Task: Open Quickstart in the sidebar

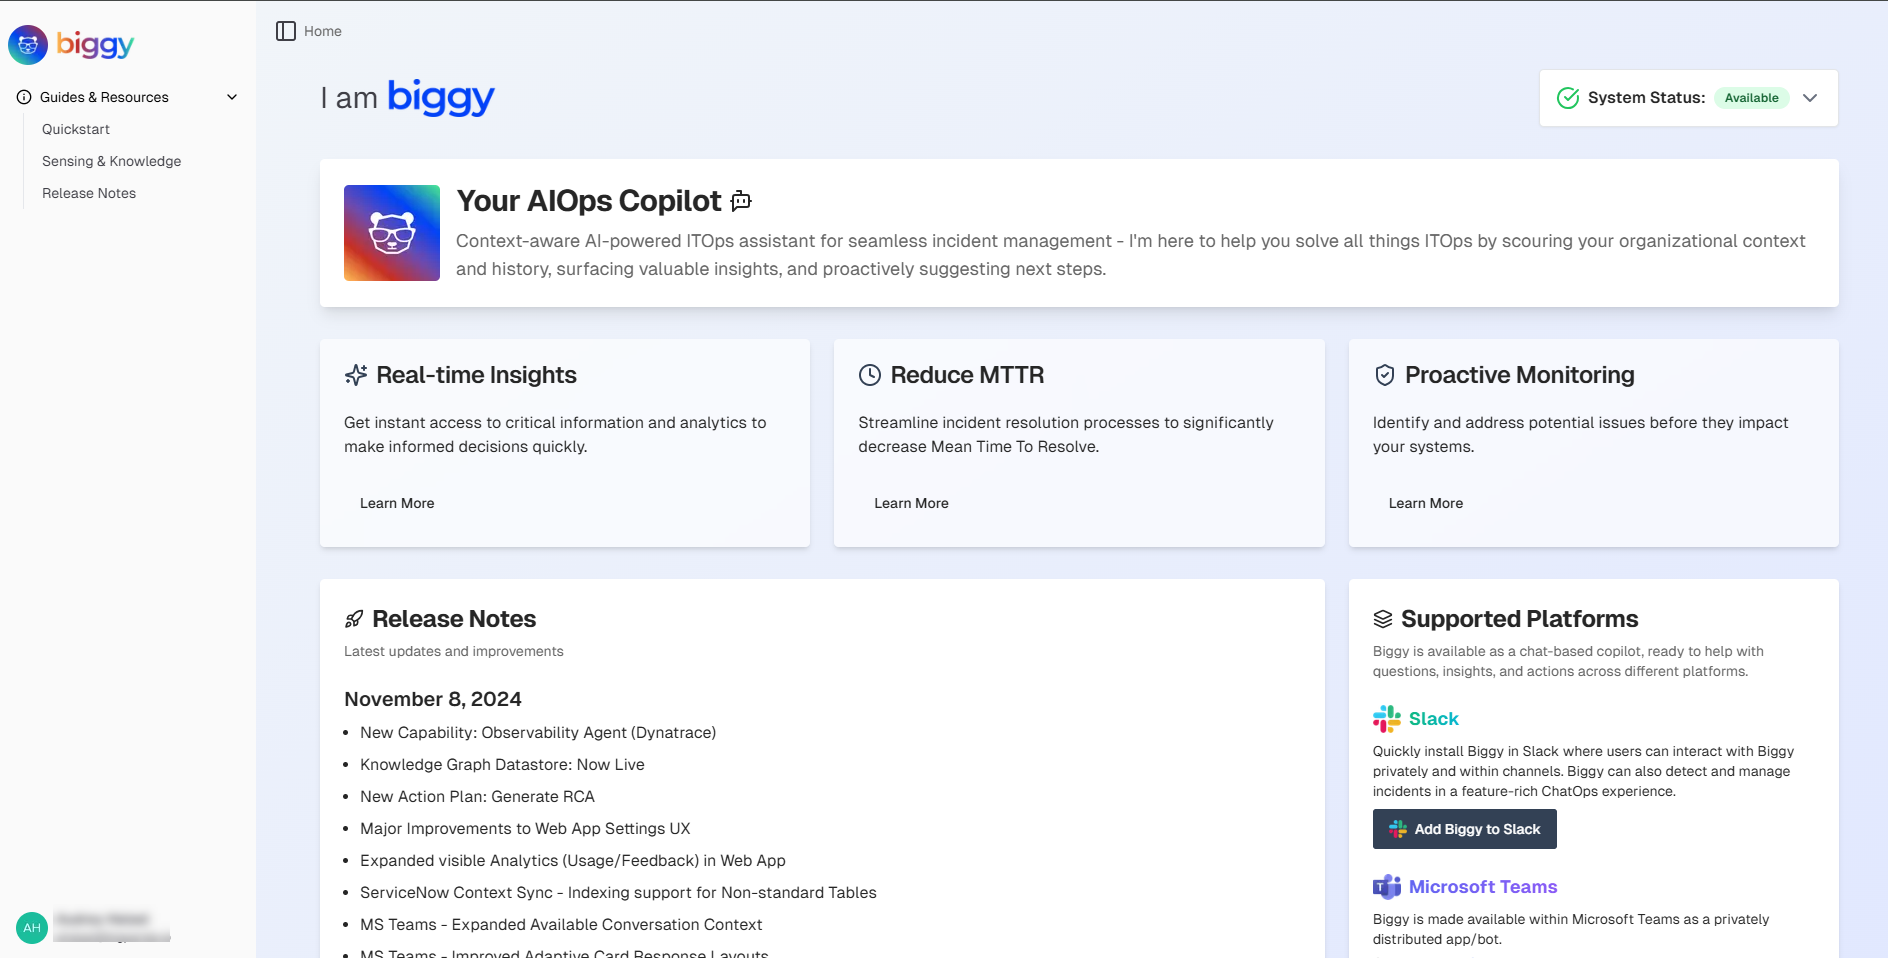Action: 76,129
